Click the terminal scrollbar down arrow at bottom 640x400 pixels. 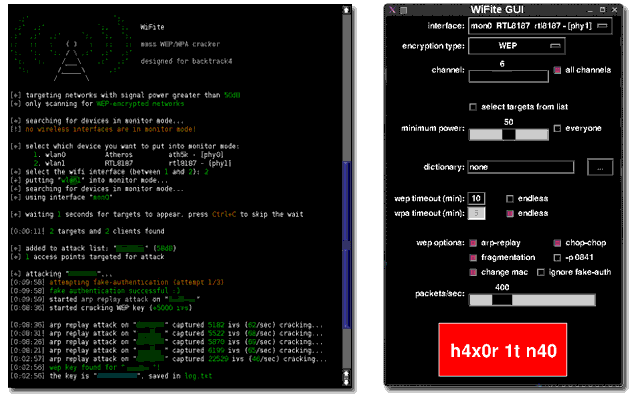[346, 382]
